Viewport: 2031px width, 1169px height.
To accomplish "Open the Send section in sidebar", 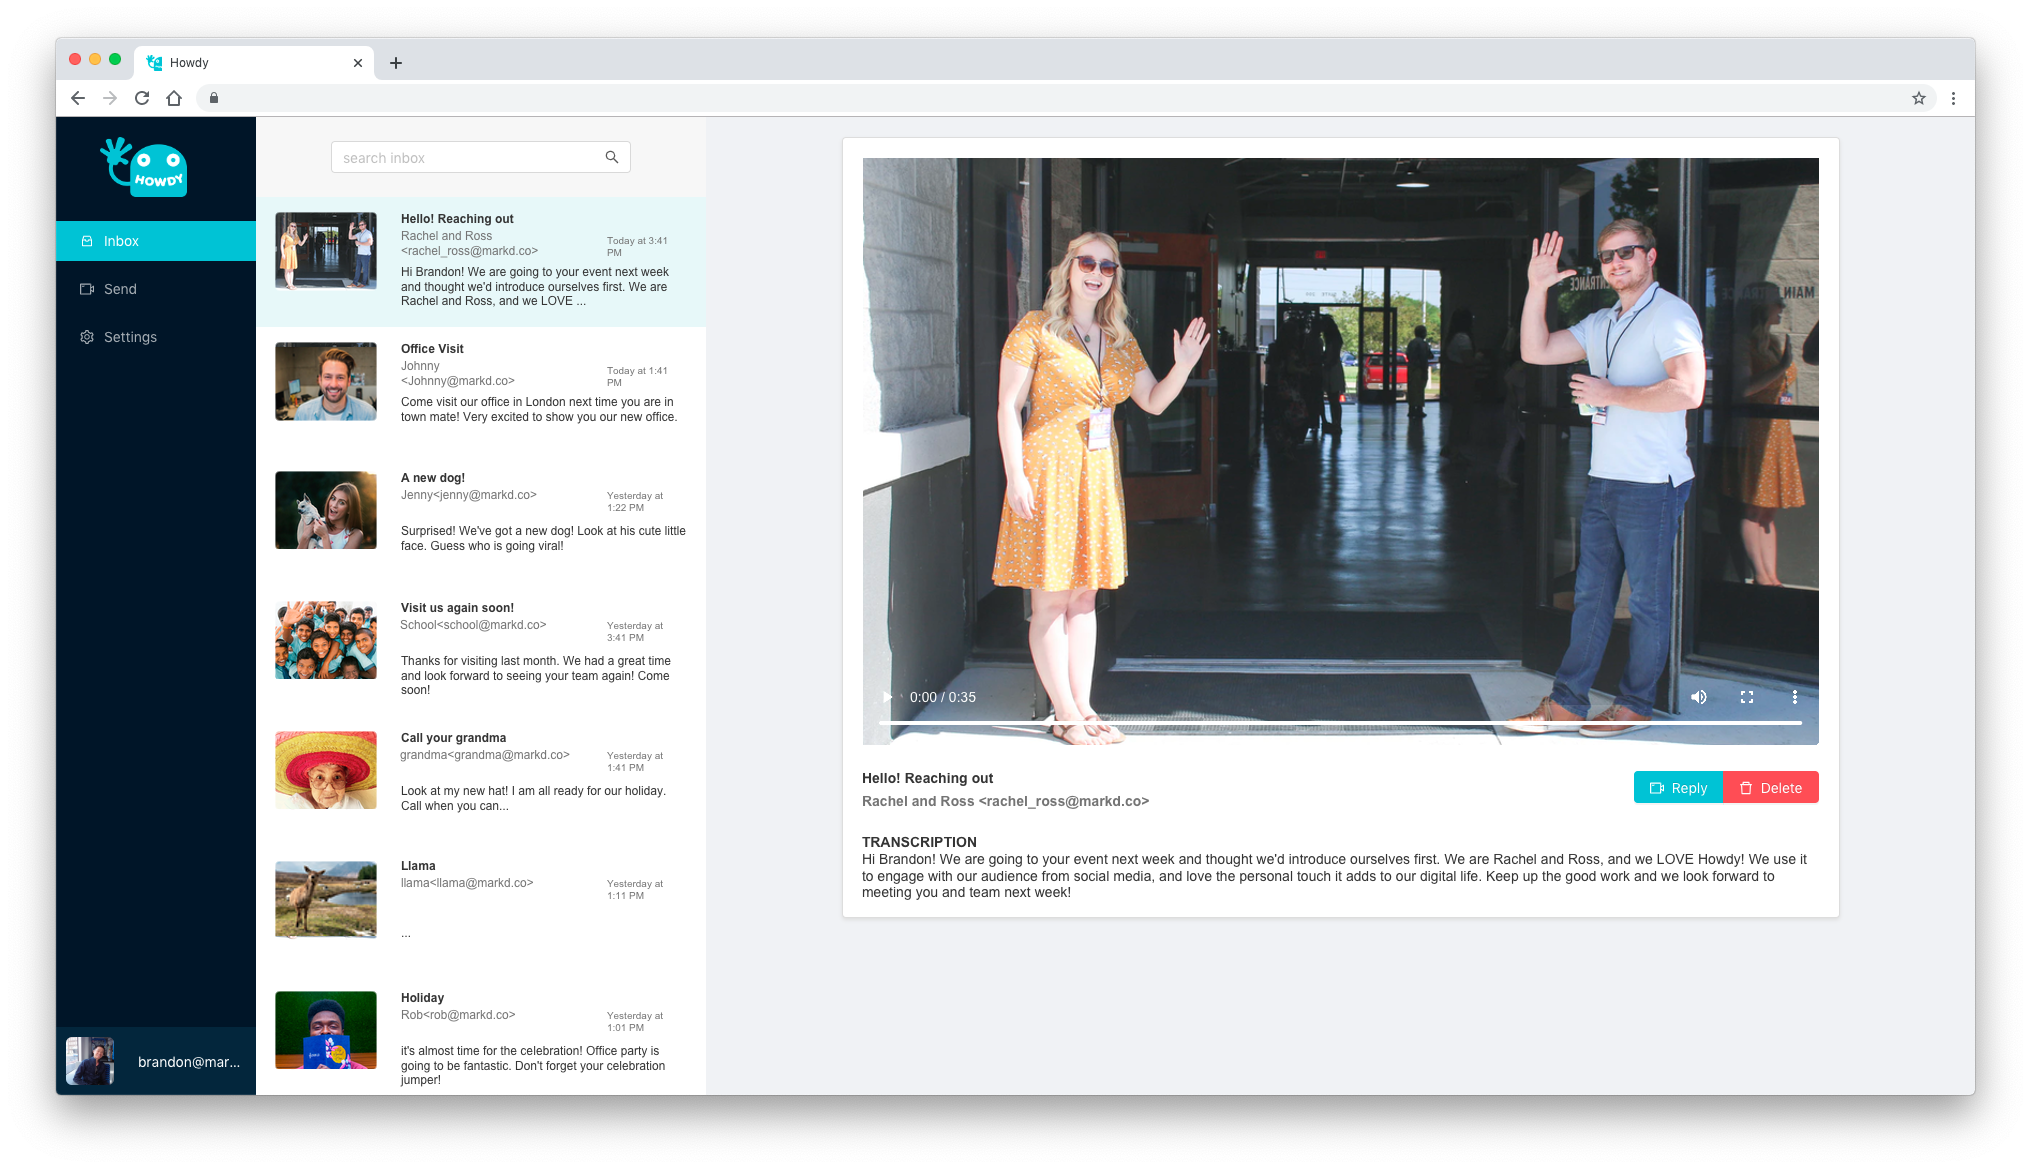I will pos(120,289).
